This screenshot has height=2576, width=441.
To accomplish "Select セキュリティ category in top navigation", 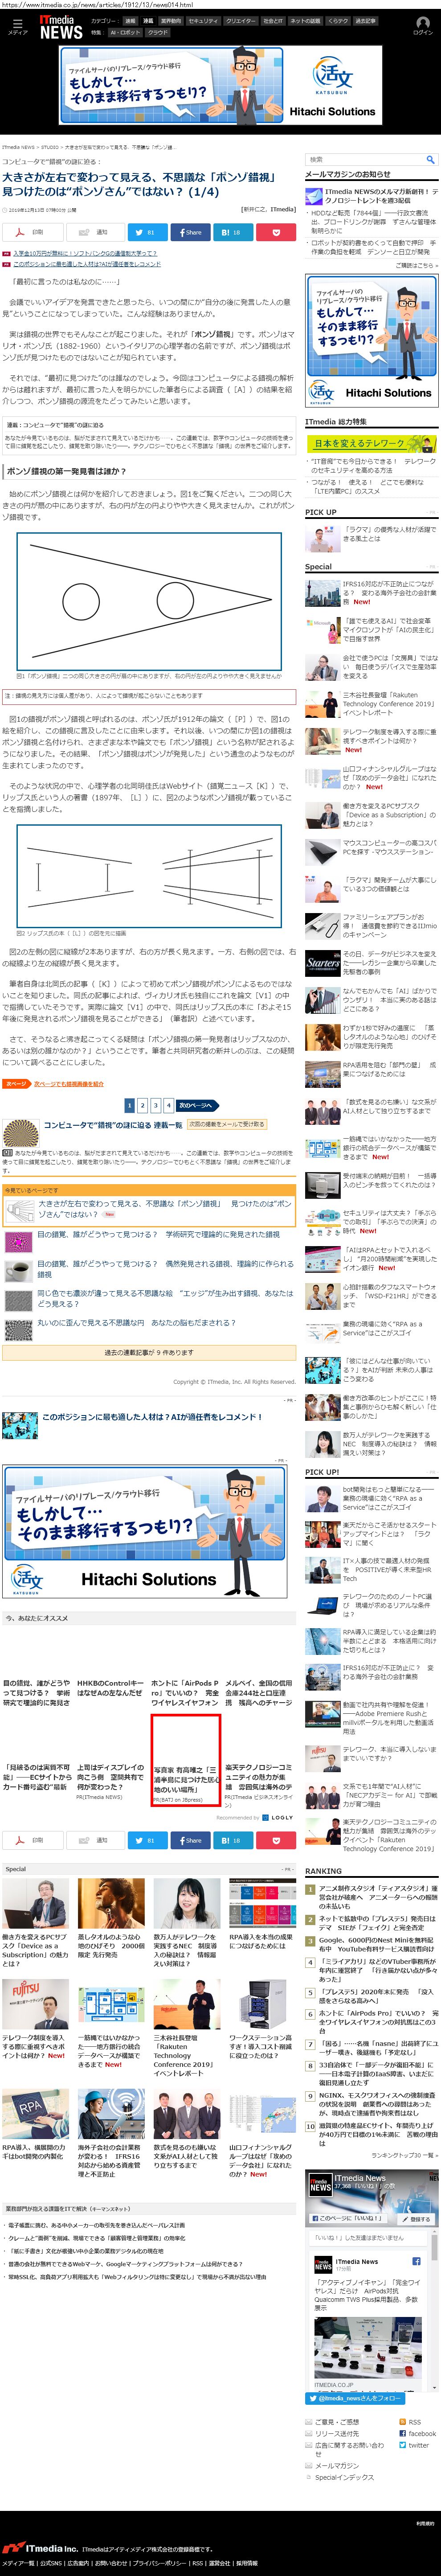I will point(203,20).
